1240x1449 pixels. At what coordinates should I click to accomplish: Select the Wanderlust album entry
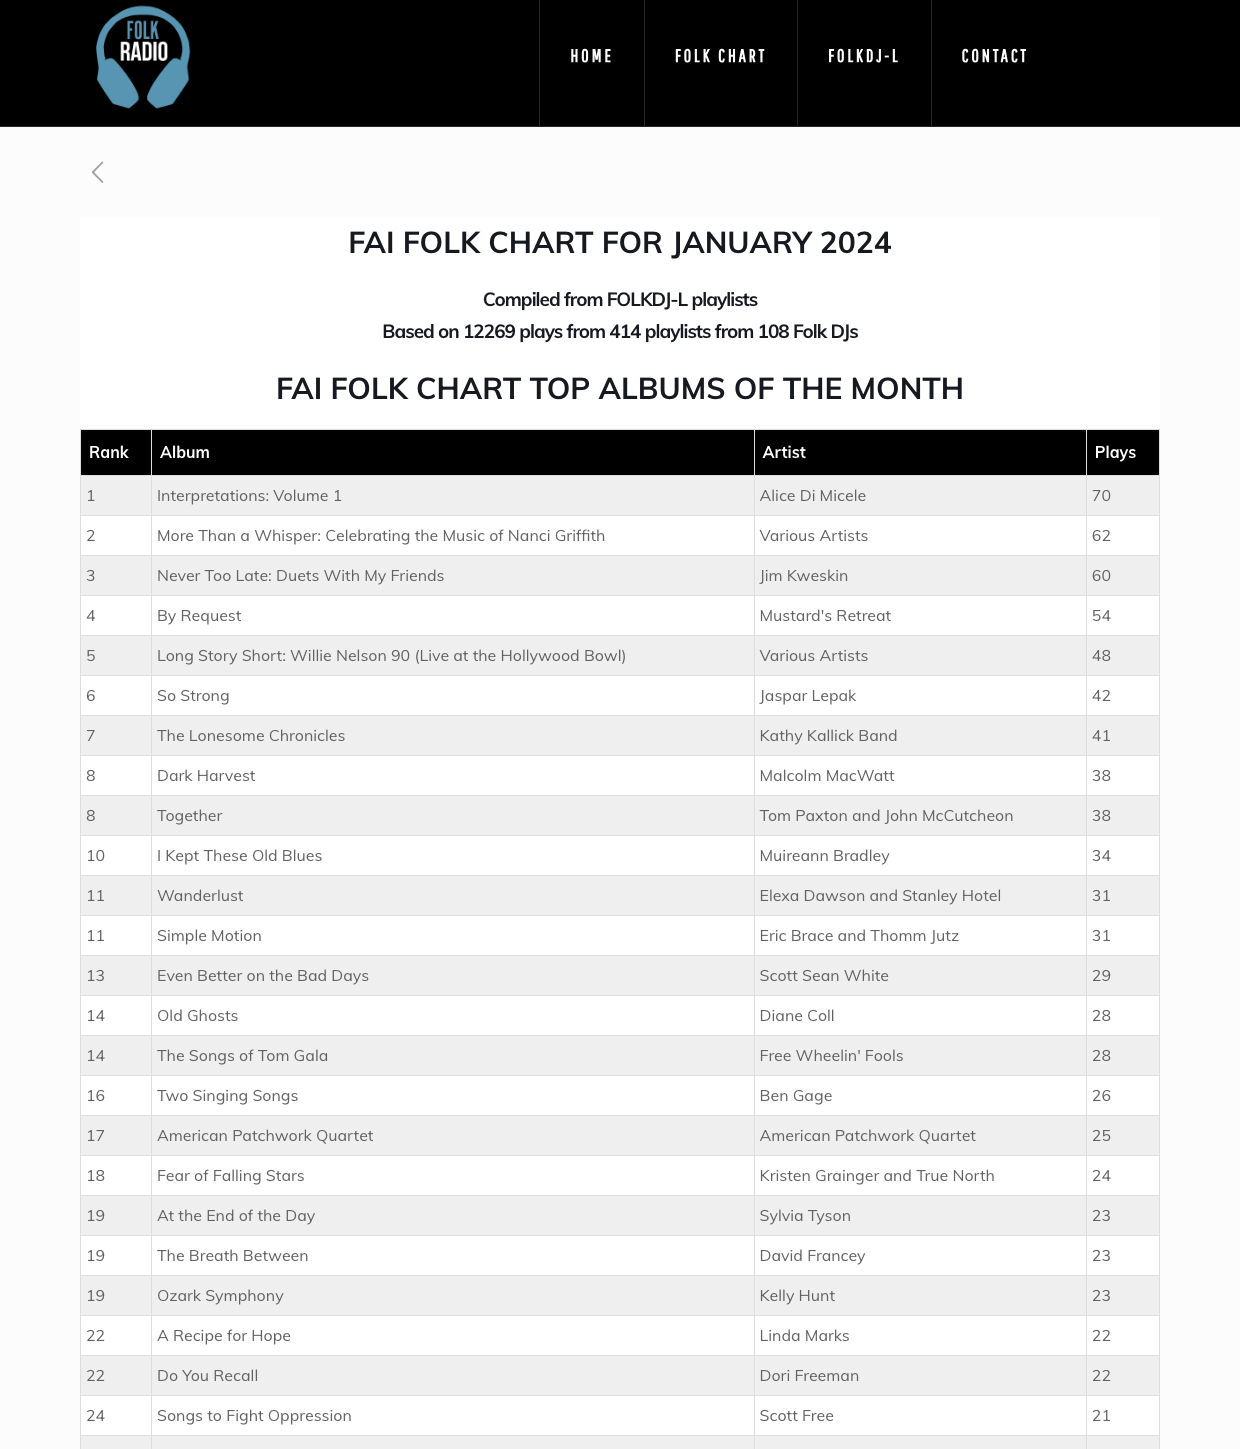point(200,896)
